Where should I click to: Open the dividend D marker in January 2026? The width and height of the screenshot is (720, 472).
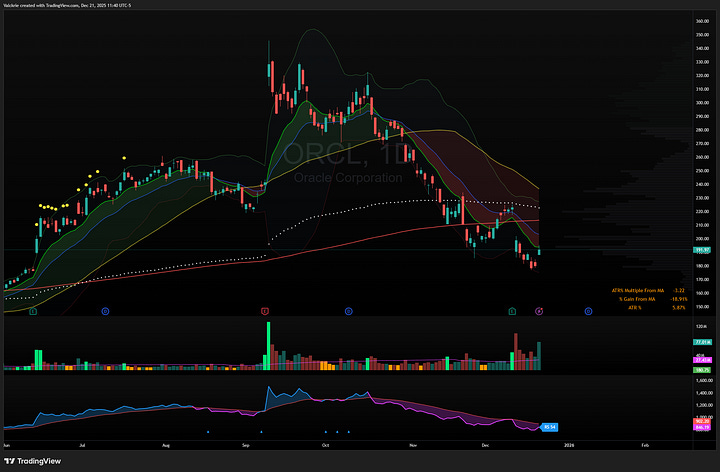pyautogui.click(x=588, y=312)
